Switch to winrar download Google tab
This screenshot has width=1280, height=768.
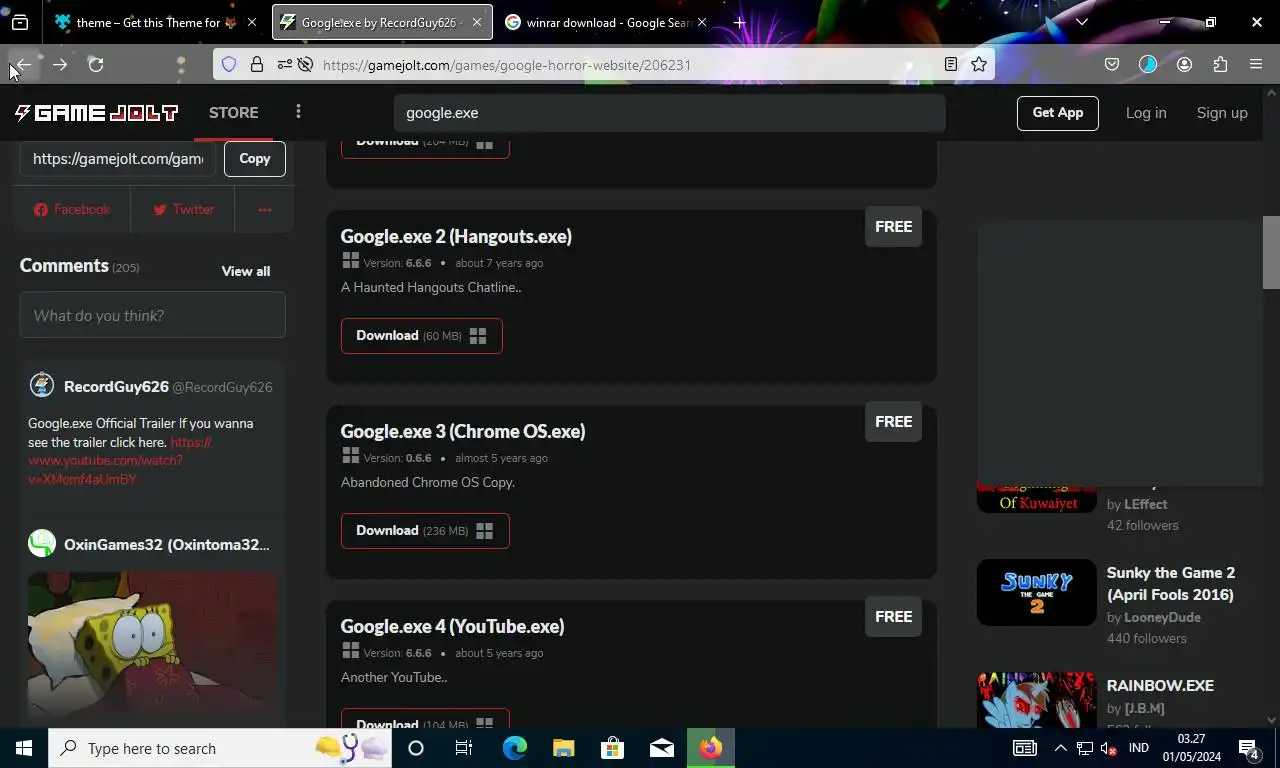click(x=608, y=22)
